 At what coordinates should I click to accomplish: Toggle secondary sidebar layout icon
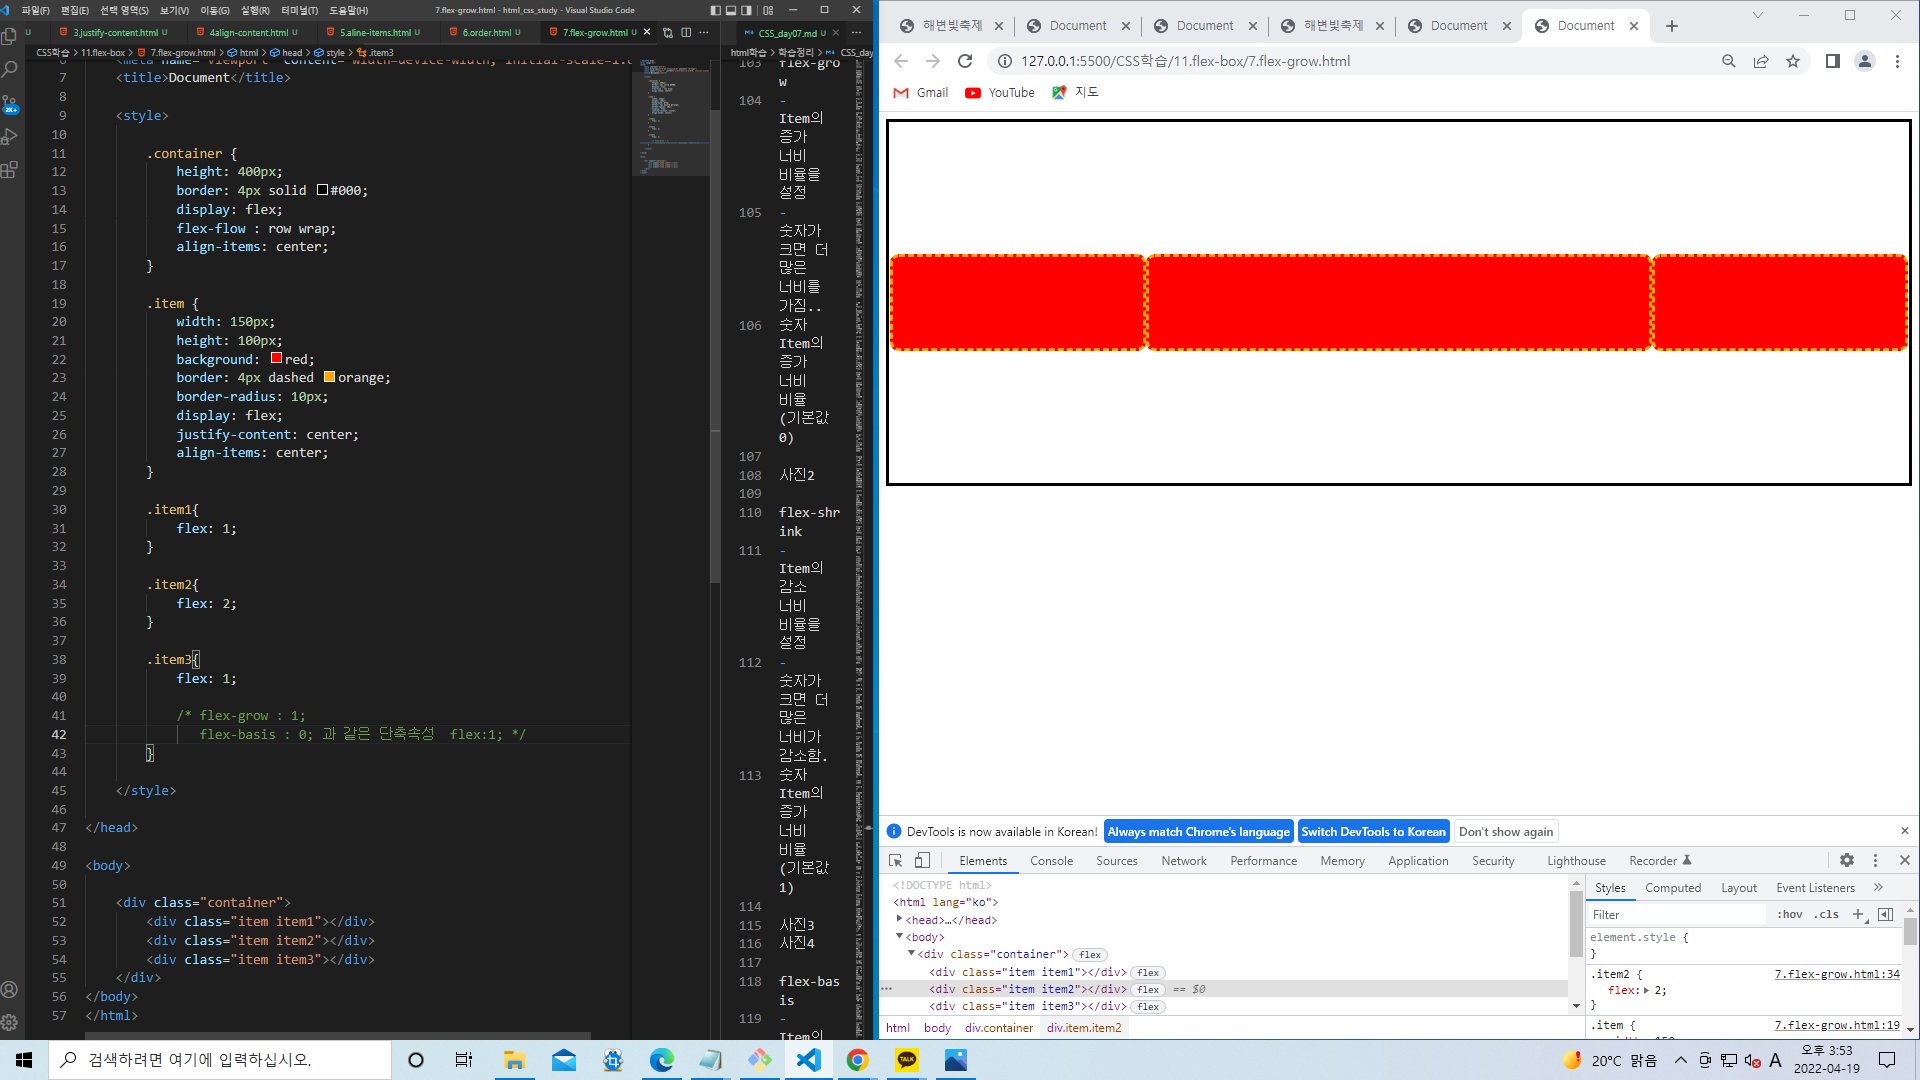(747, 10)
